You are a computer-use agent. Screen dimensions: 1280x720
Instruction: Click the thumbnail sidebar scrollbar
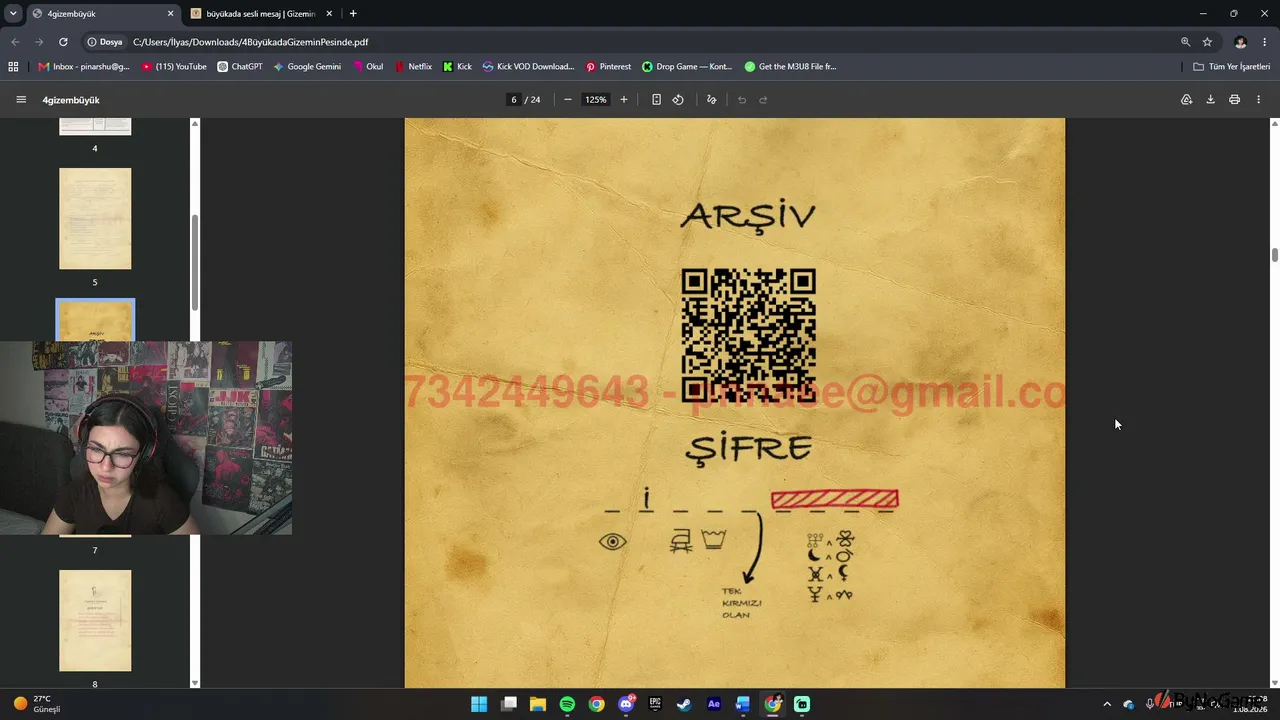pos(195,263)
